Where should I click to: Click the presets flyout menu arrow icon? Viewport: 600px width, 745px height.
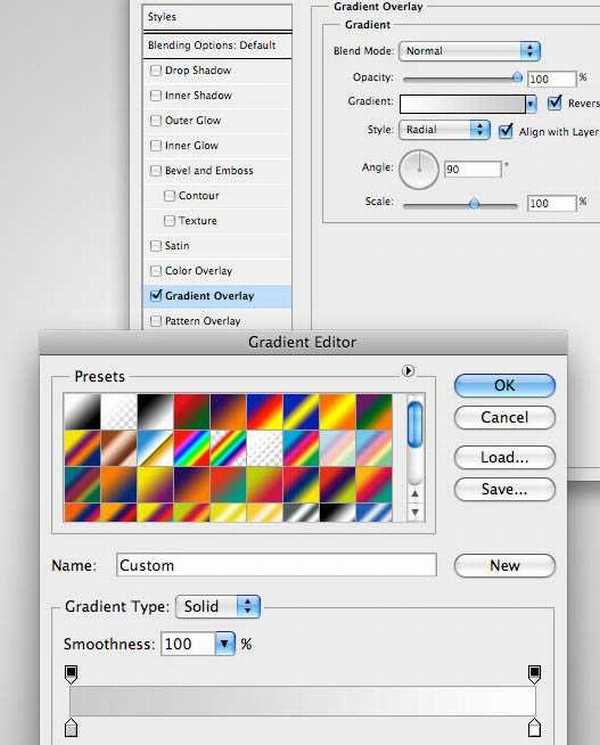(x=408, y=371)
